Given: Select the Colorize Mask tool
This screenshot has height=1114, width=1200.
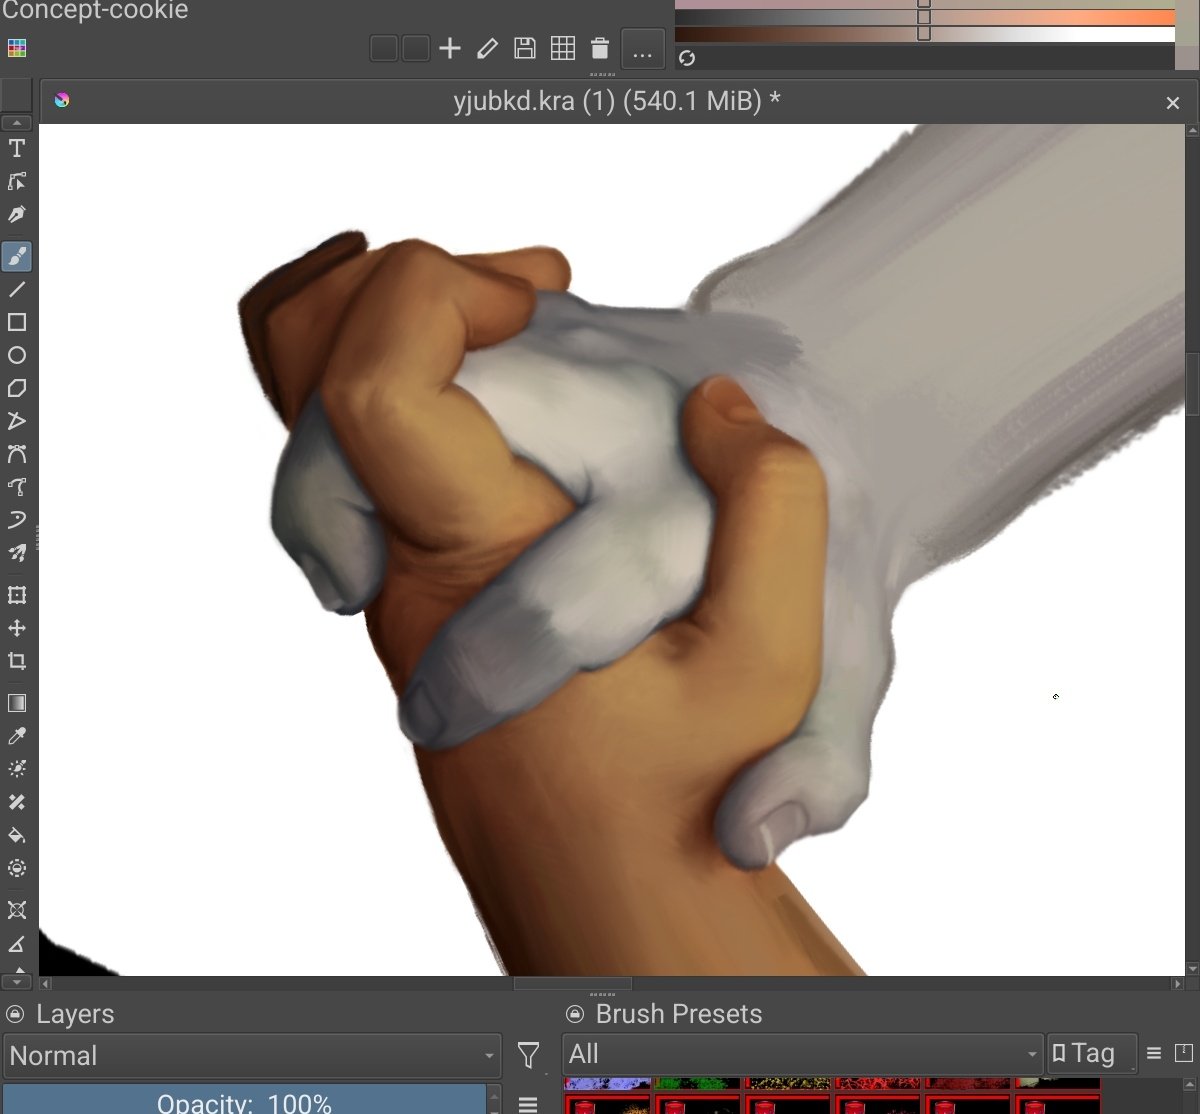Looking at the screenshot, I should coord(17,769).
